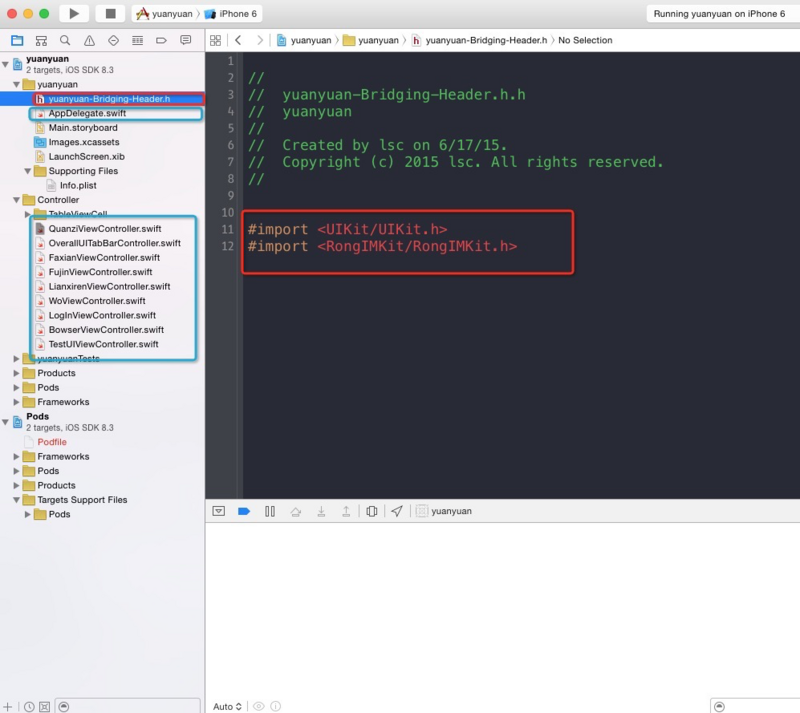Toggle source-control status filter icon
Viewport: 800px width, 713px height.
[x=45, y=707]
